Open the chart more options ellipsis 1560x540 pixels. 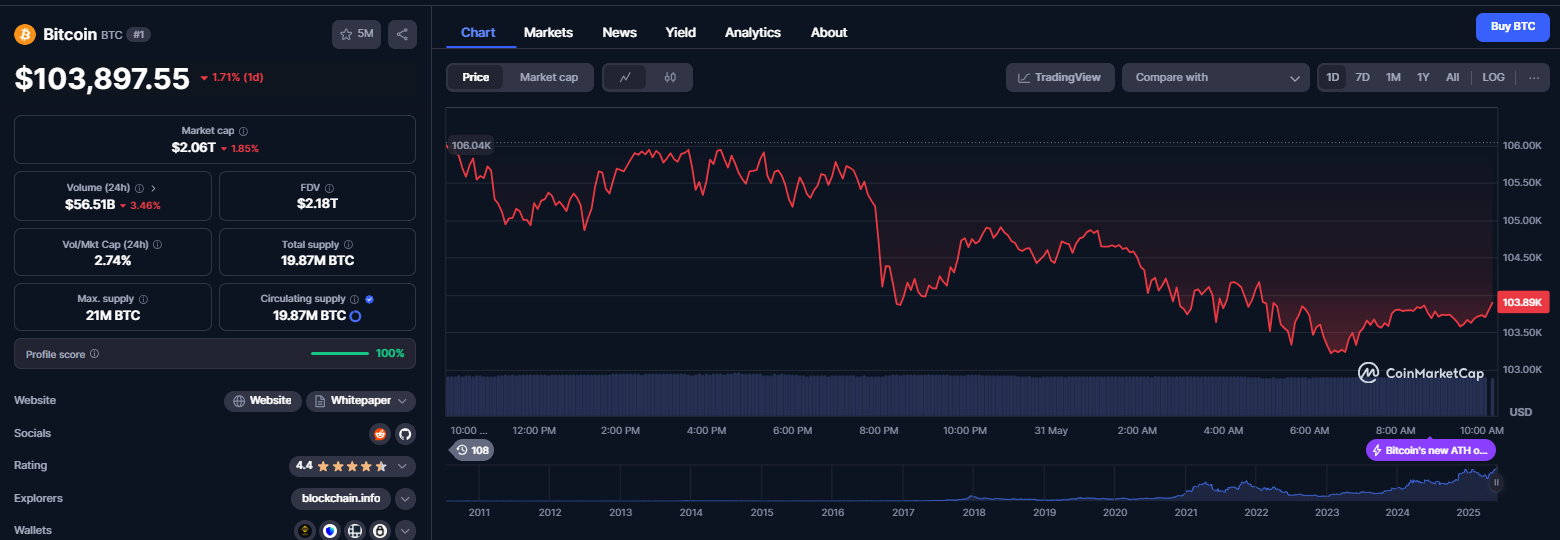point(1533,77)
